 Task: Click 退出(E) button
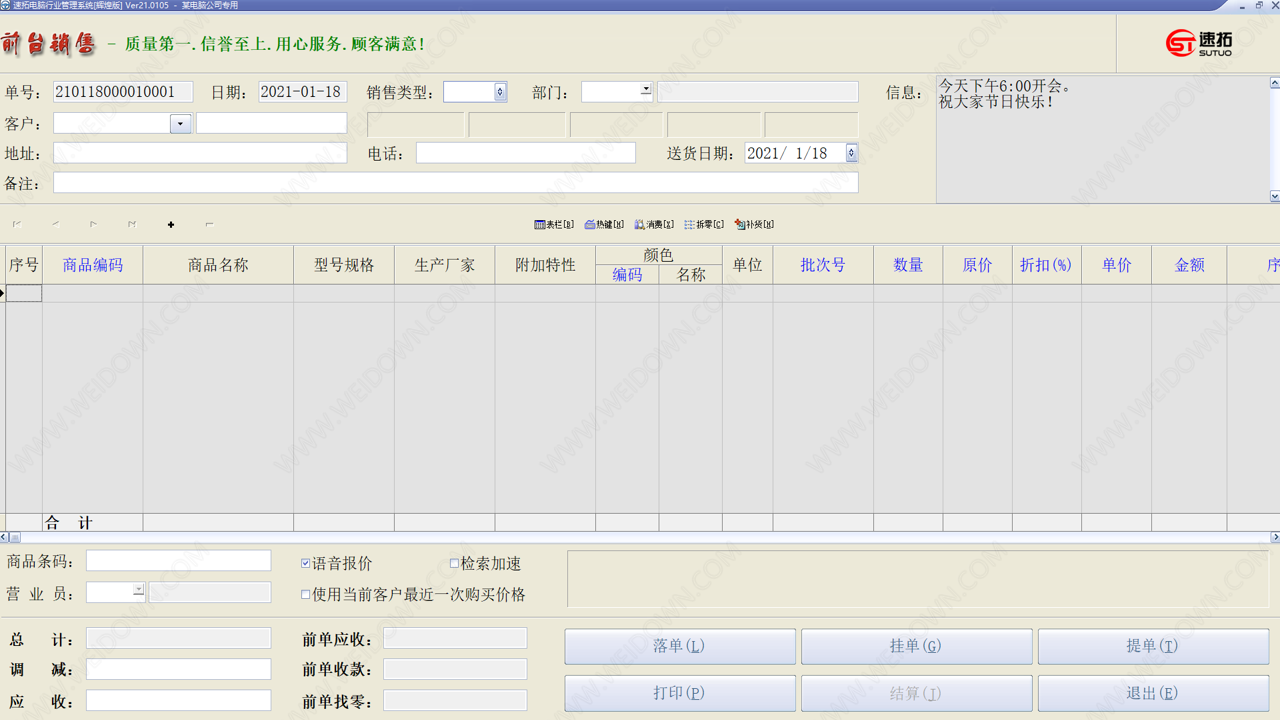[1153, 693]
